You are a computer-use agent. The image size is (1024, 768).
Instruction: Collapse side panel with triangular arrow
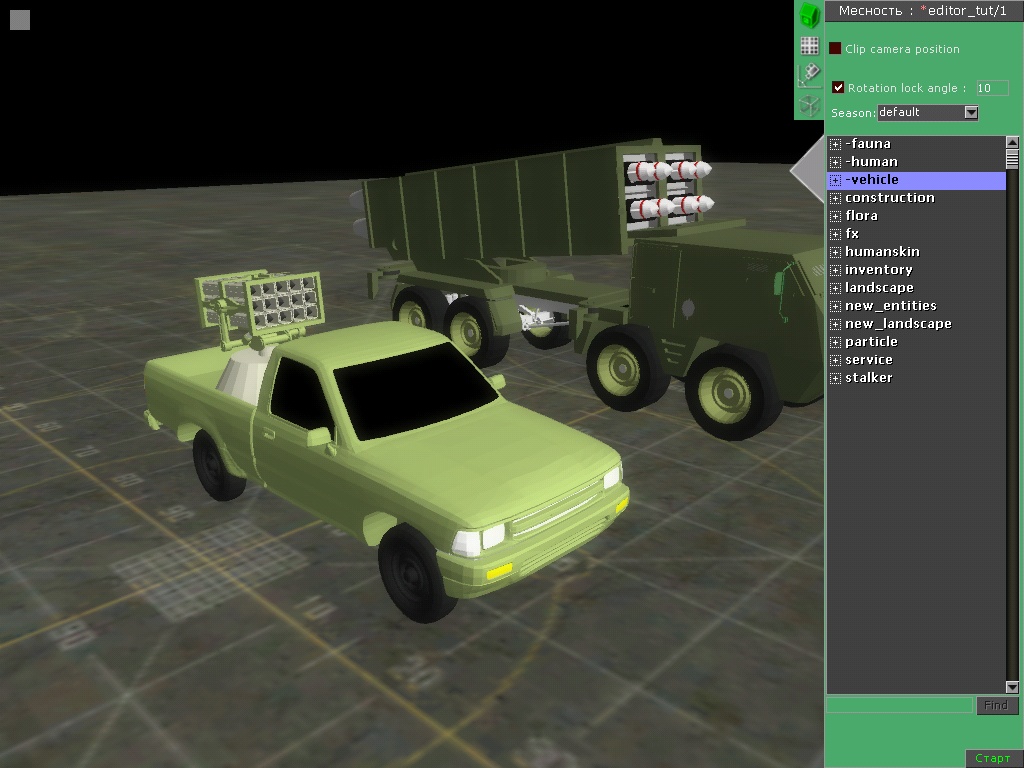[808, 170]
